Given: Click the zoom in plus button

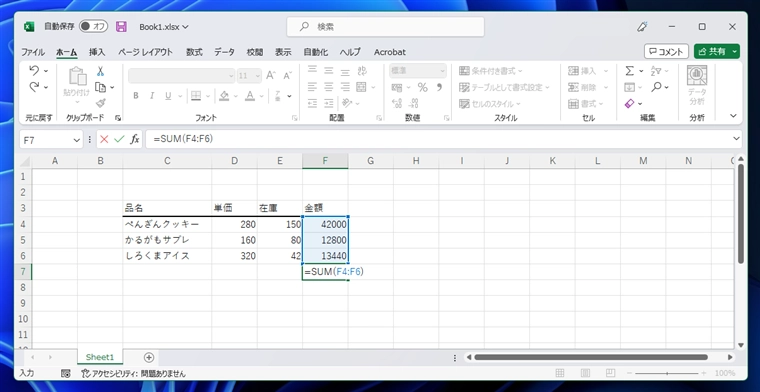Looking at the screenshot, I should (704, 373).
